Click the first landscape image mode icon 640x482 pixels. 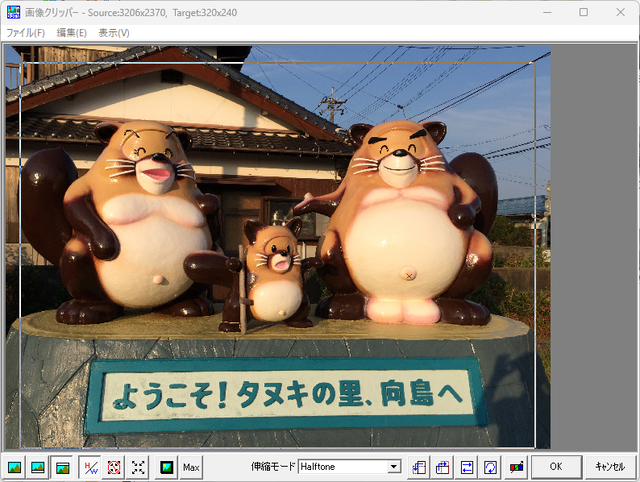pyautogui.click(x=14, y=467)
